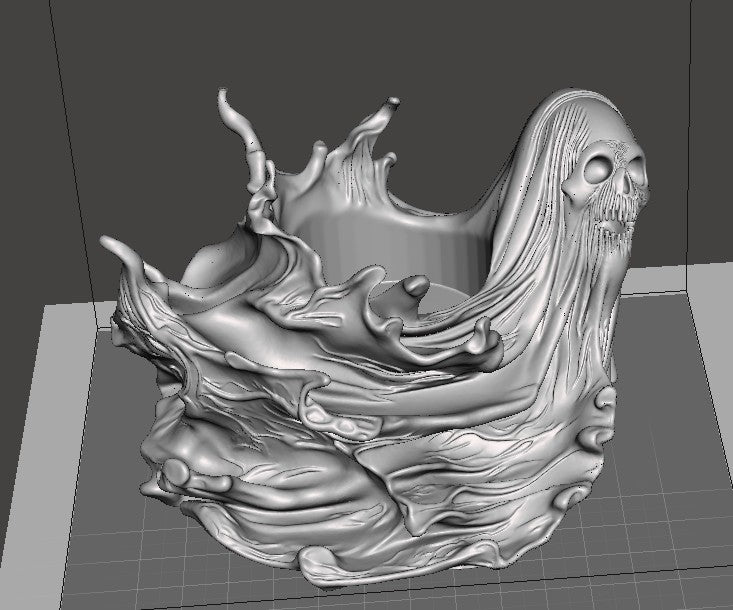
Task: Click the skull's cheekbone below eye socket
Action: point(577,189)
